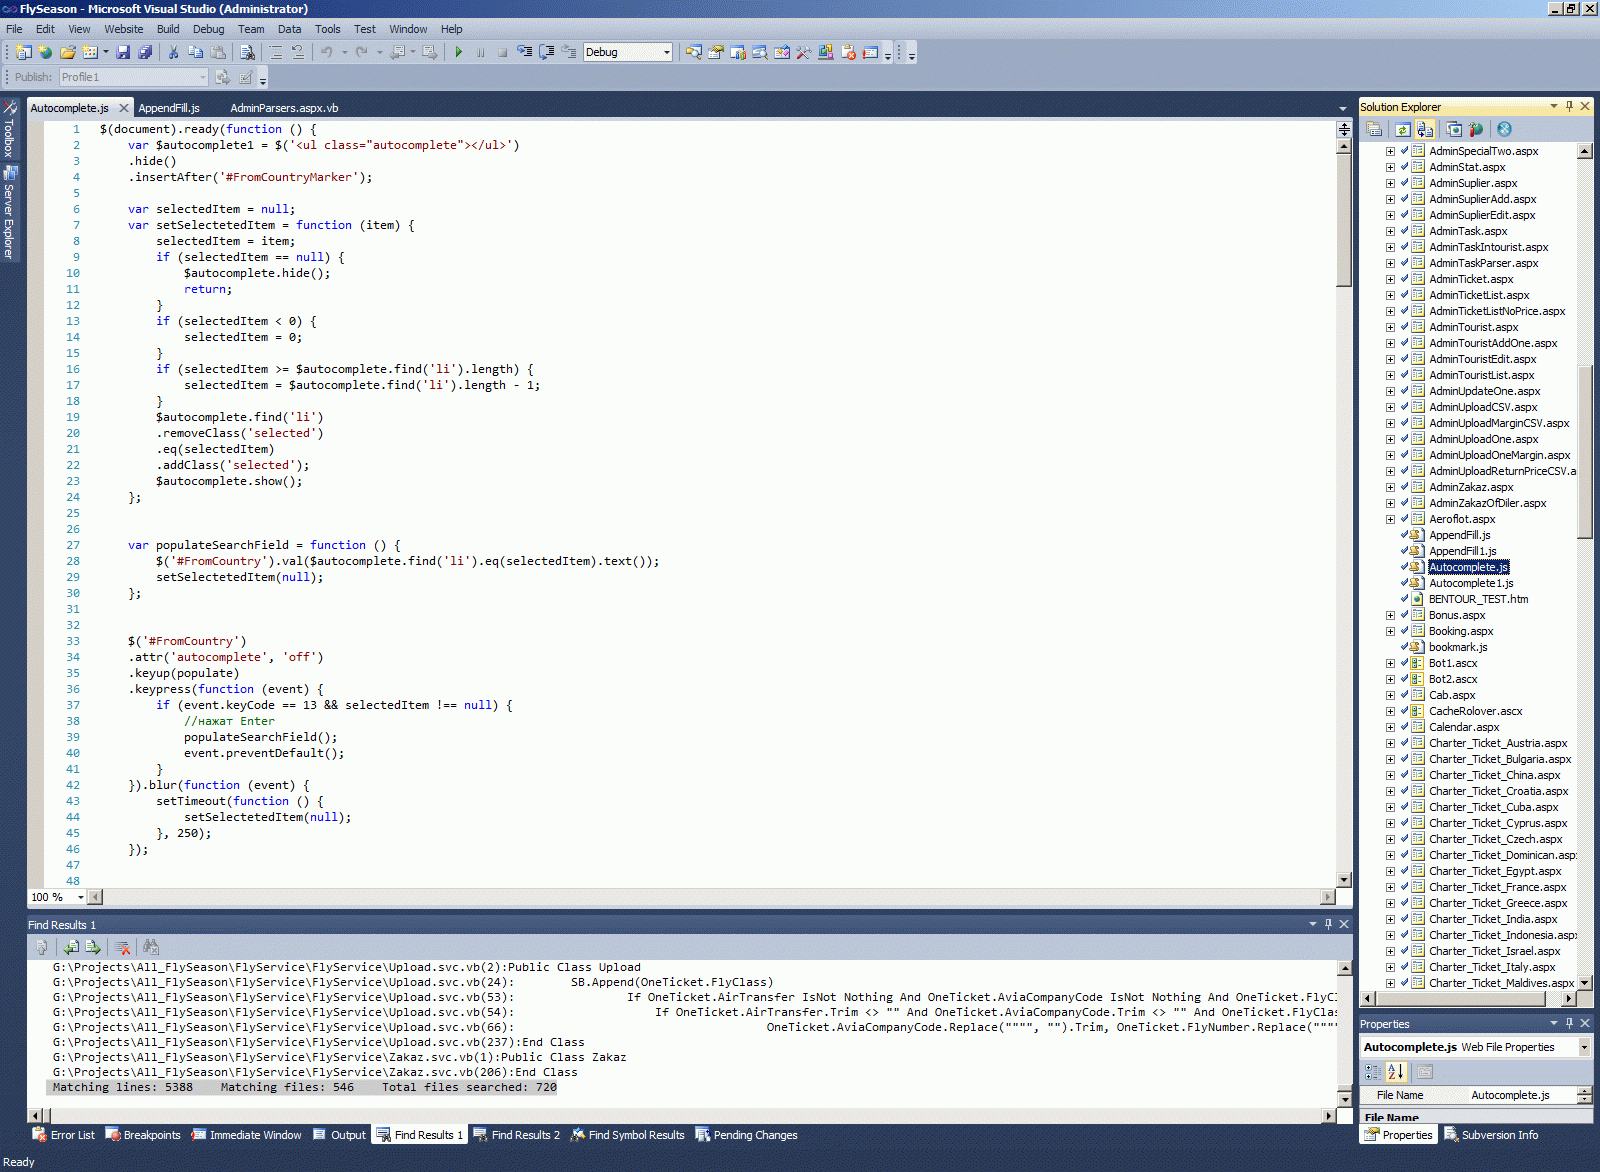Comment out the selected lines icon
Screen dimensions: 1600x1172
coord(275,52)
